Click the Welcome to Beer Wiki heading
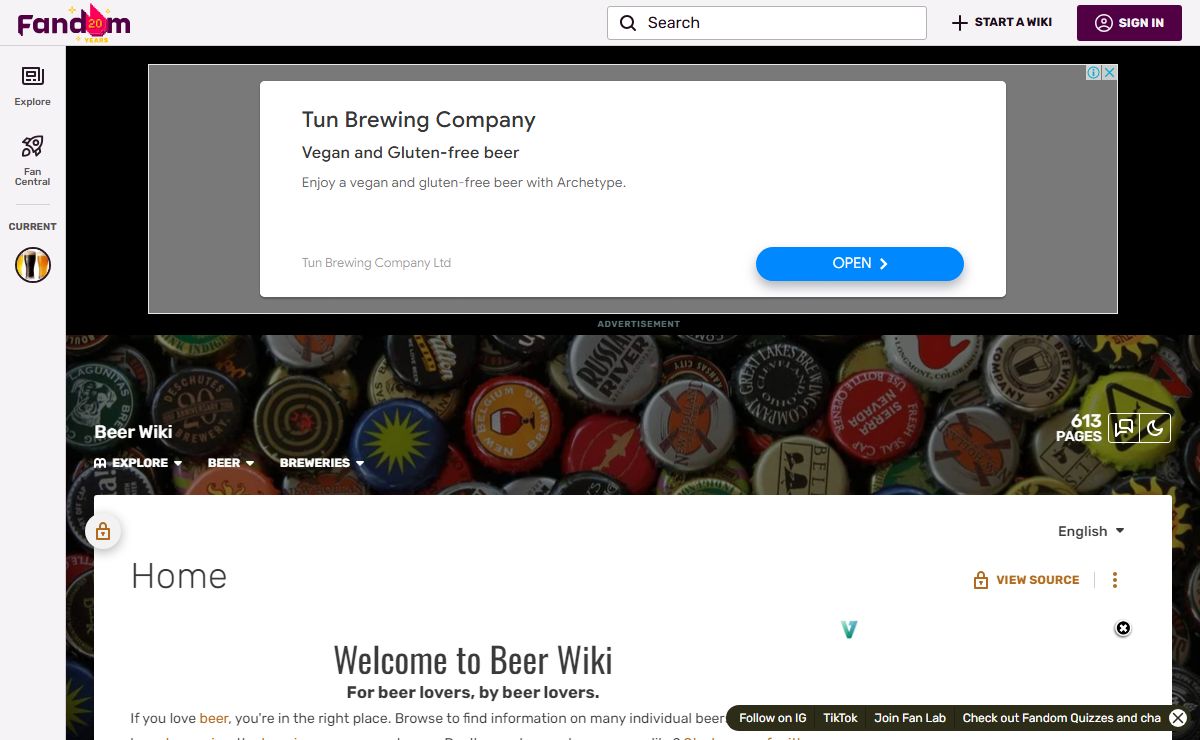 pyautogui.click(x=473, y=660)
